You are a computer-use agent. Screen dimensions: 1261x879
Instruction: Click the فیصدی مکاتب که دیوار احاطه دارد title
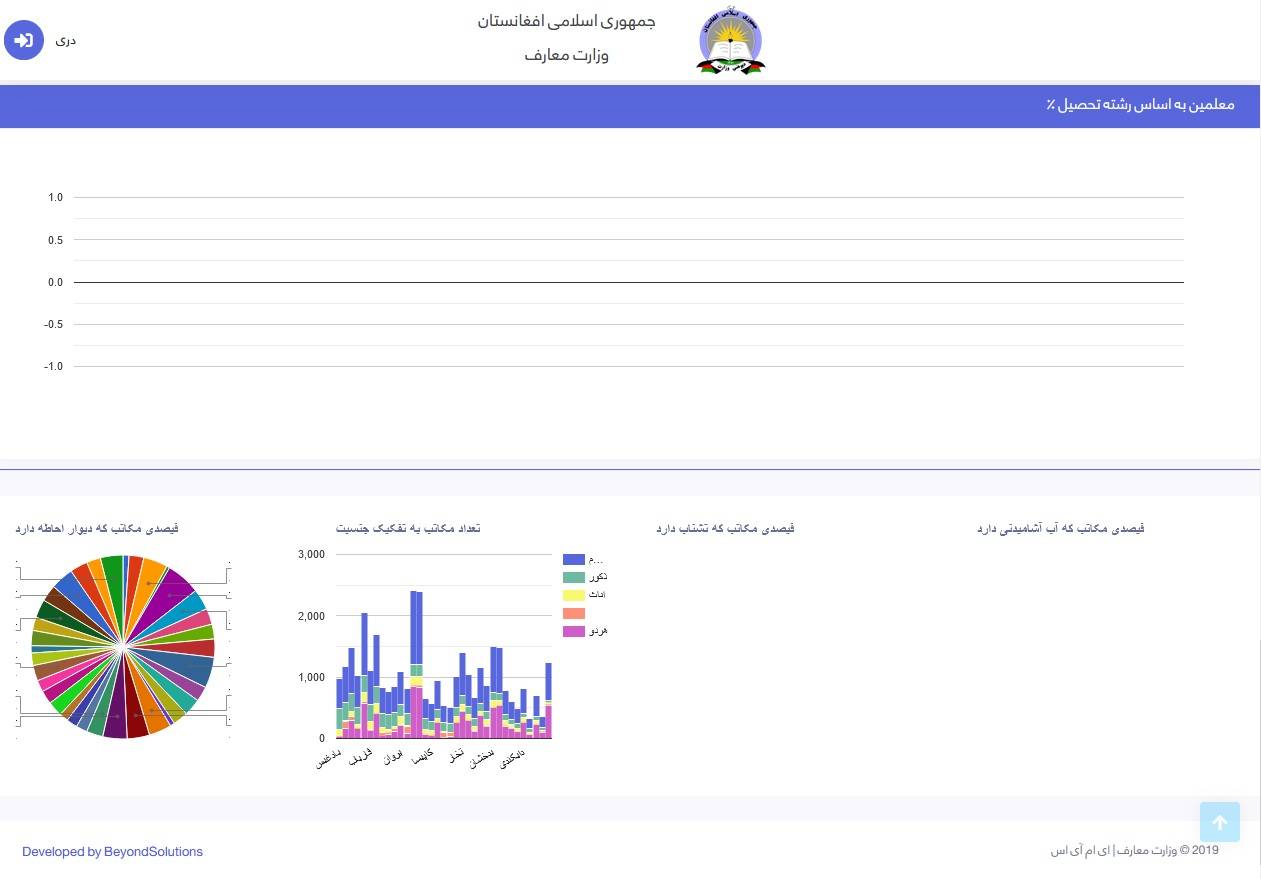[97, 528]
